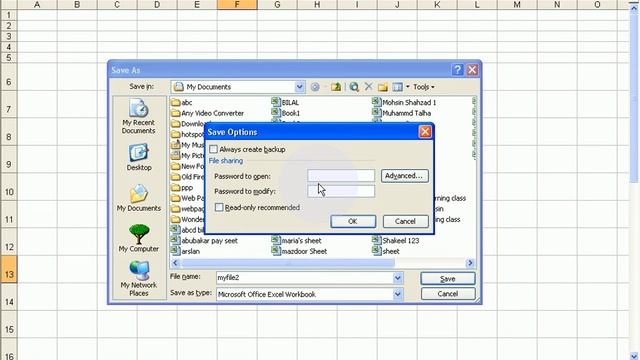
Task: Close the Save Options dialog
Action: pos(425,132)
